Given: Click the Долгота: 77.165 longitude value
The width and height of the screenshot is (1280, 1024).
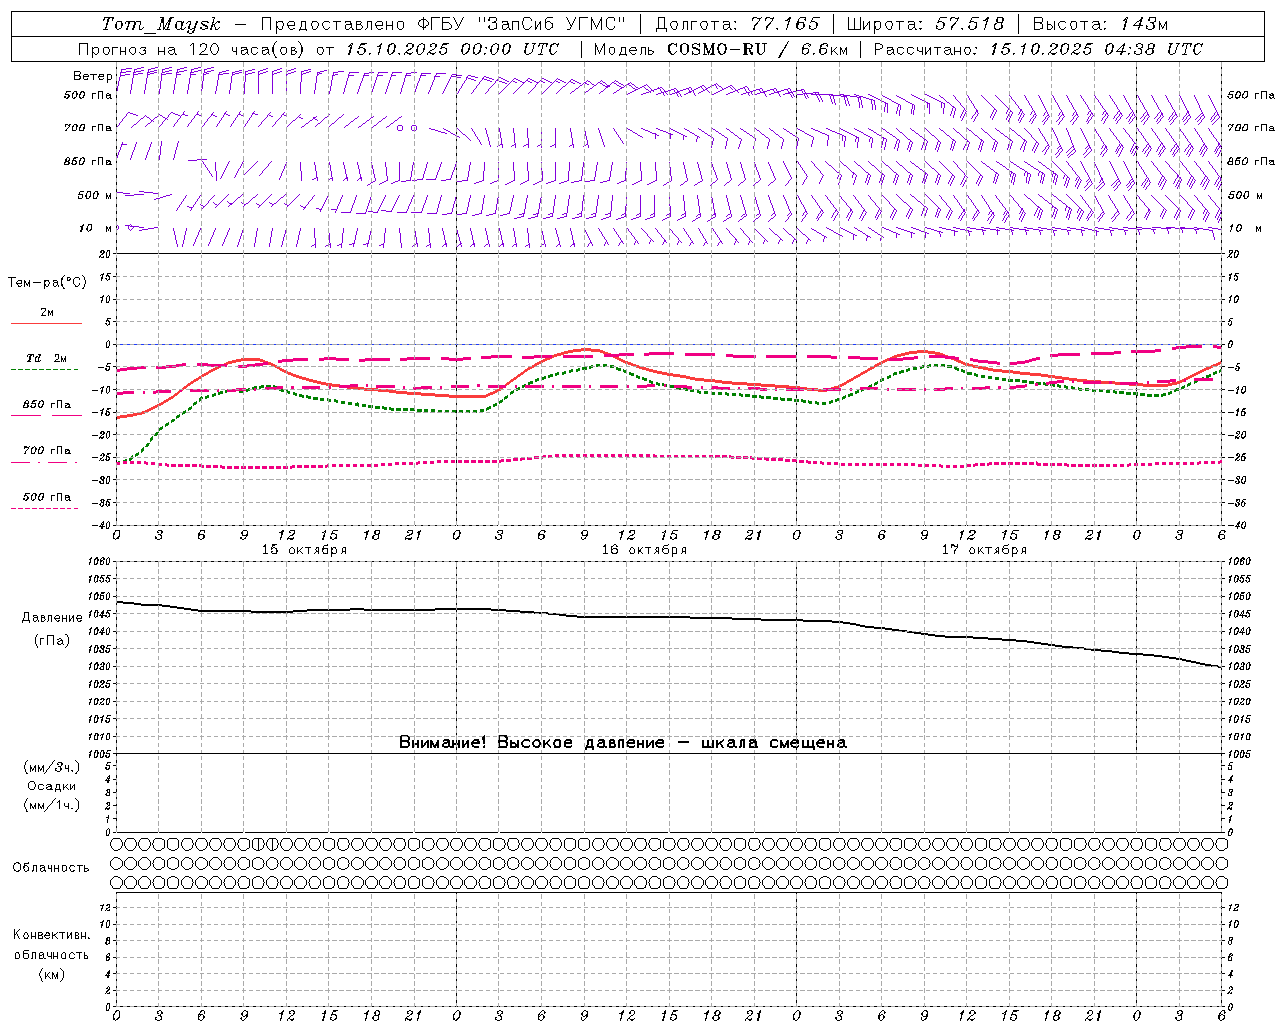Looking at the screenshot, I should pos(737,24).
